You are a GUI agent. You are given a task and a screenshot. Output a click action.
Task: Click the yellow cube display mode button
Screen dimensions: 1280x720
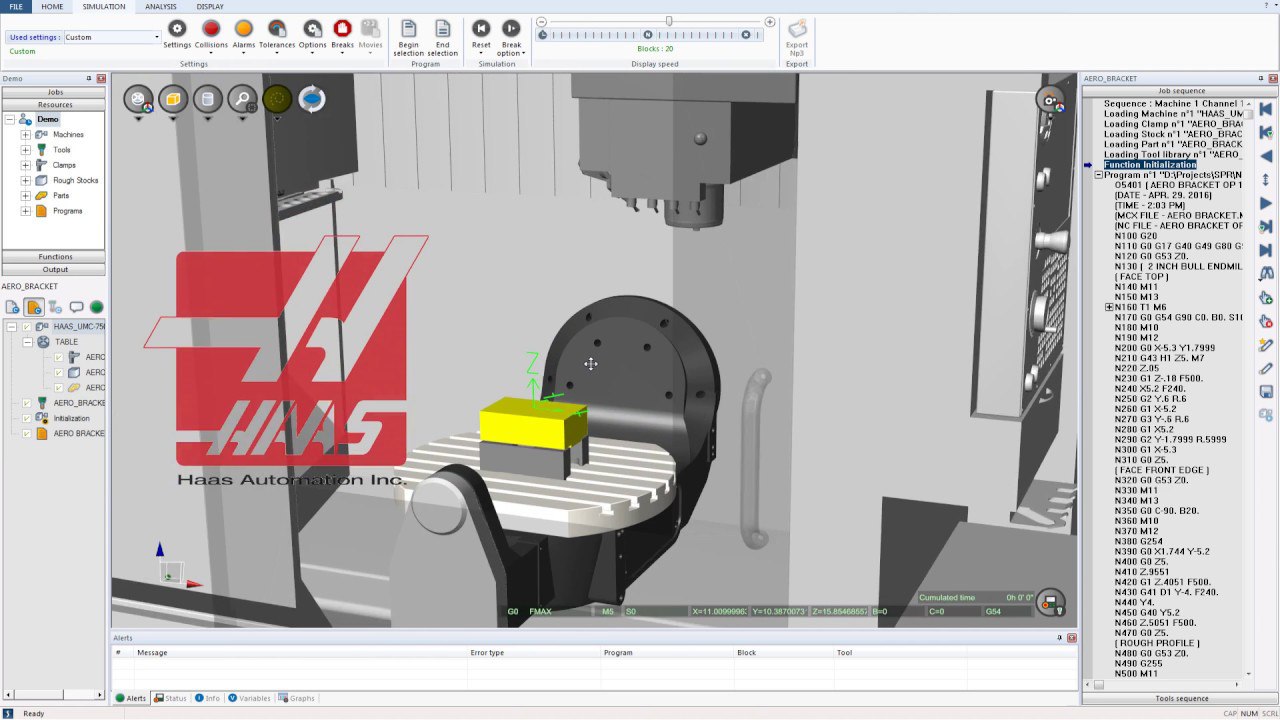173,99
